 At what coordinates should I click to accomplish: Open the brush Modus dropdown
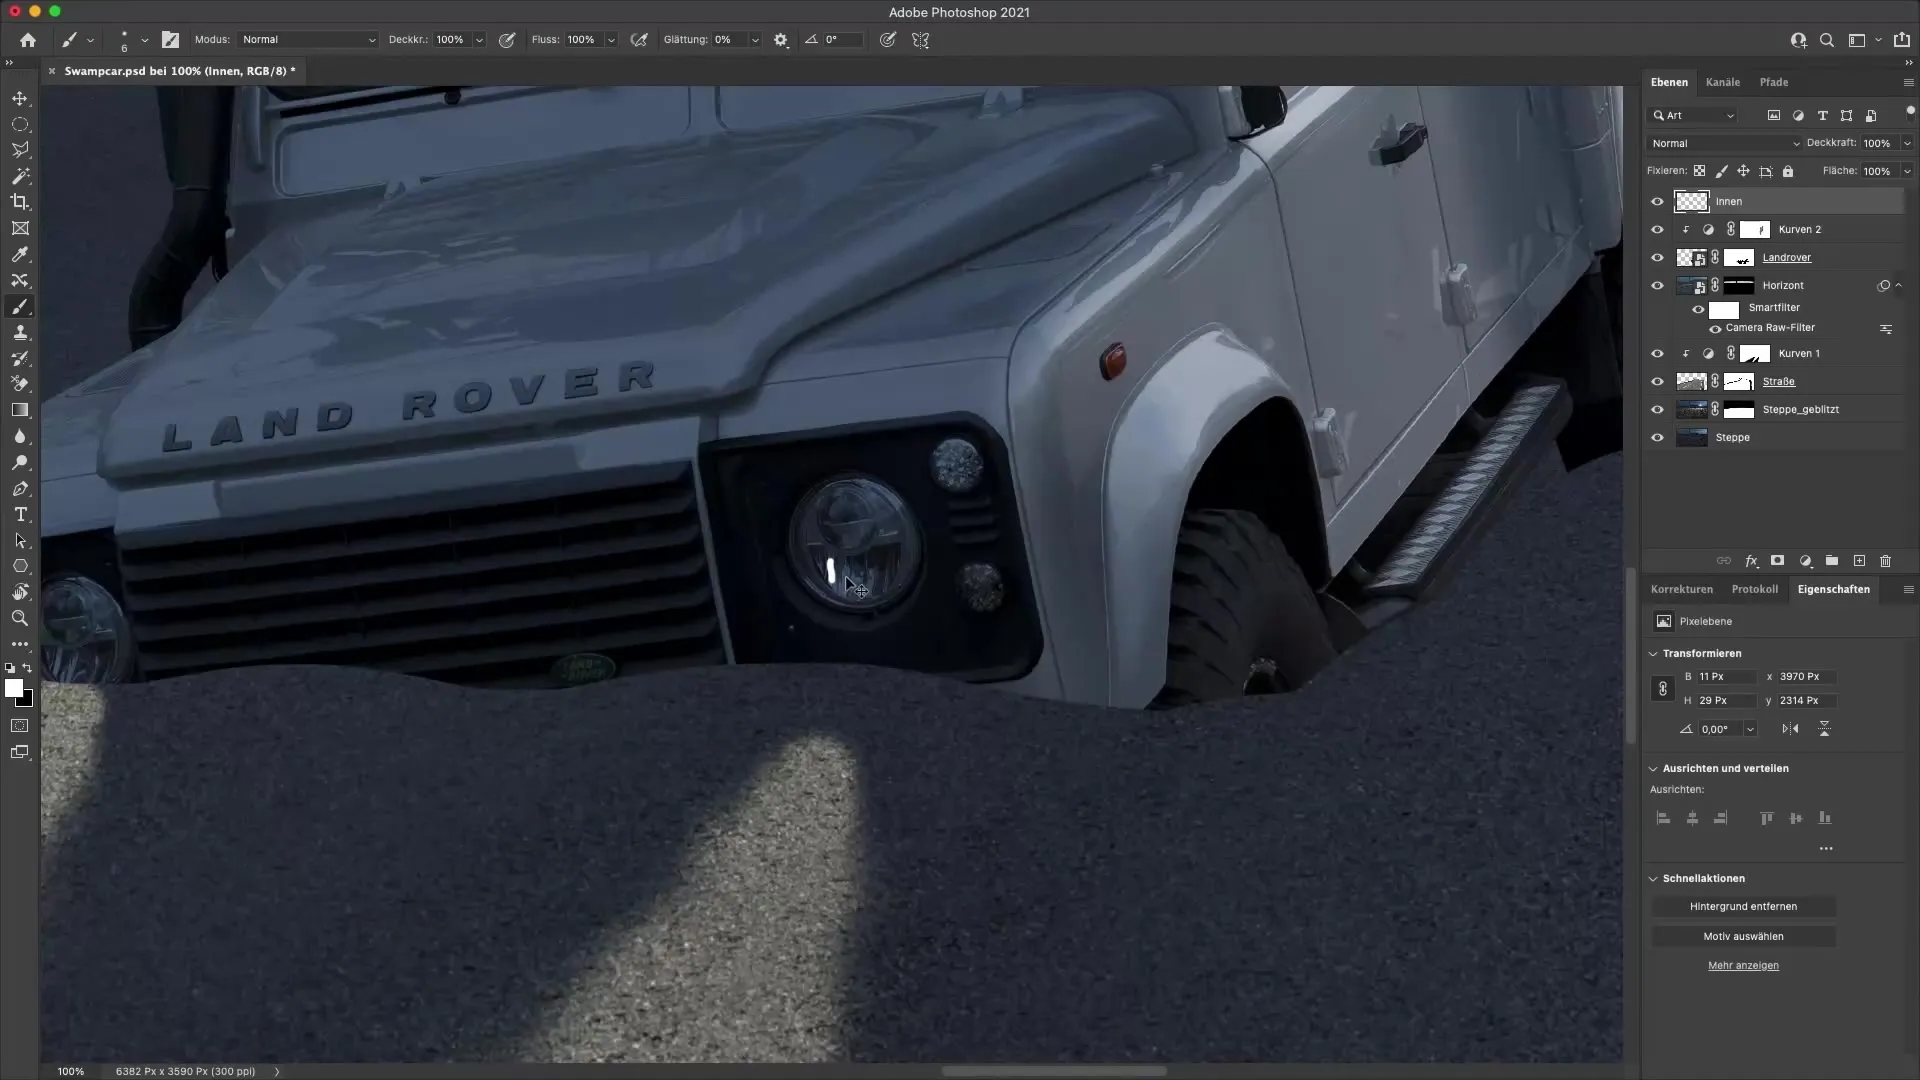coord(308,40)
